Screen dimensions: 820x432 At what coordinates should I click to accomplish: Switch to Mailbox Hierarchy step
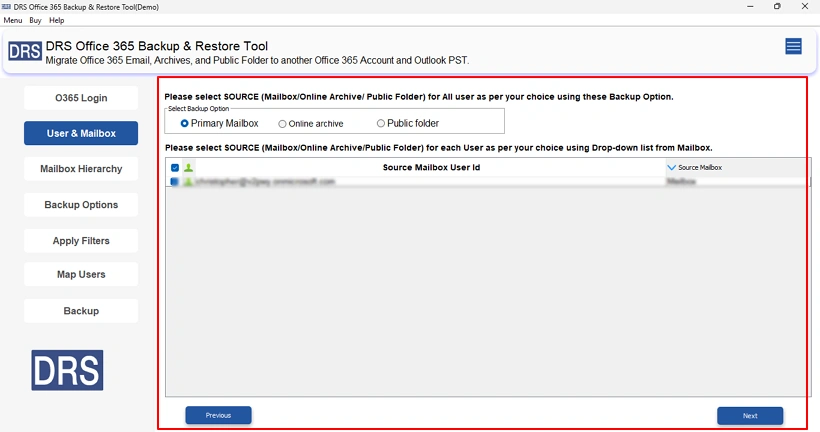tap(81, 169)
